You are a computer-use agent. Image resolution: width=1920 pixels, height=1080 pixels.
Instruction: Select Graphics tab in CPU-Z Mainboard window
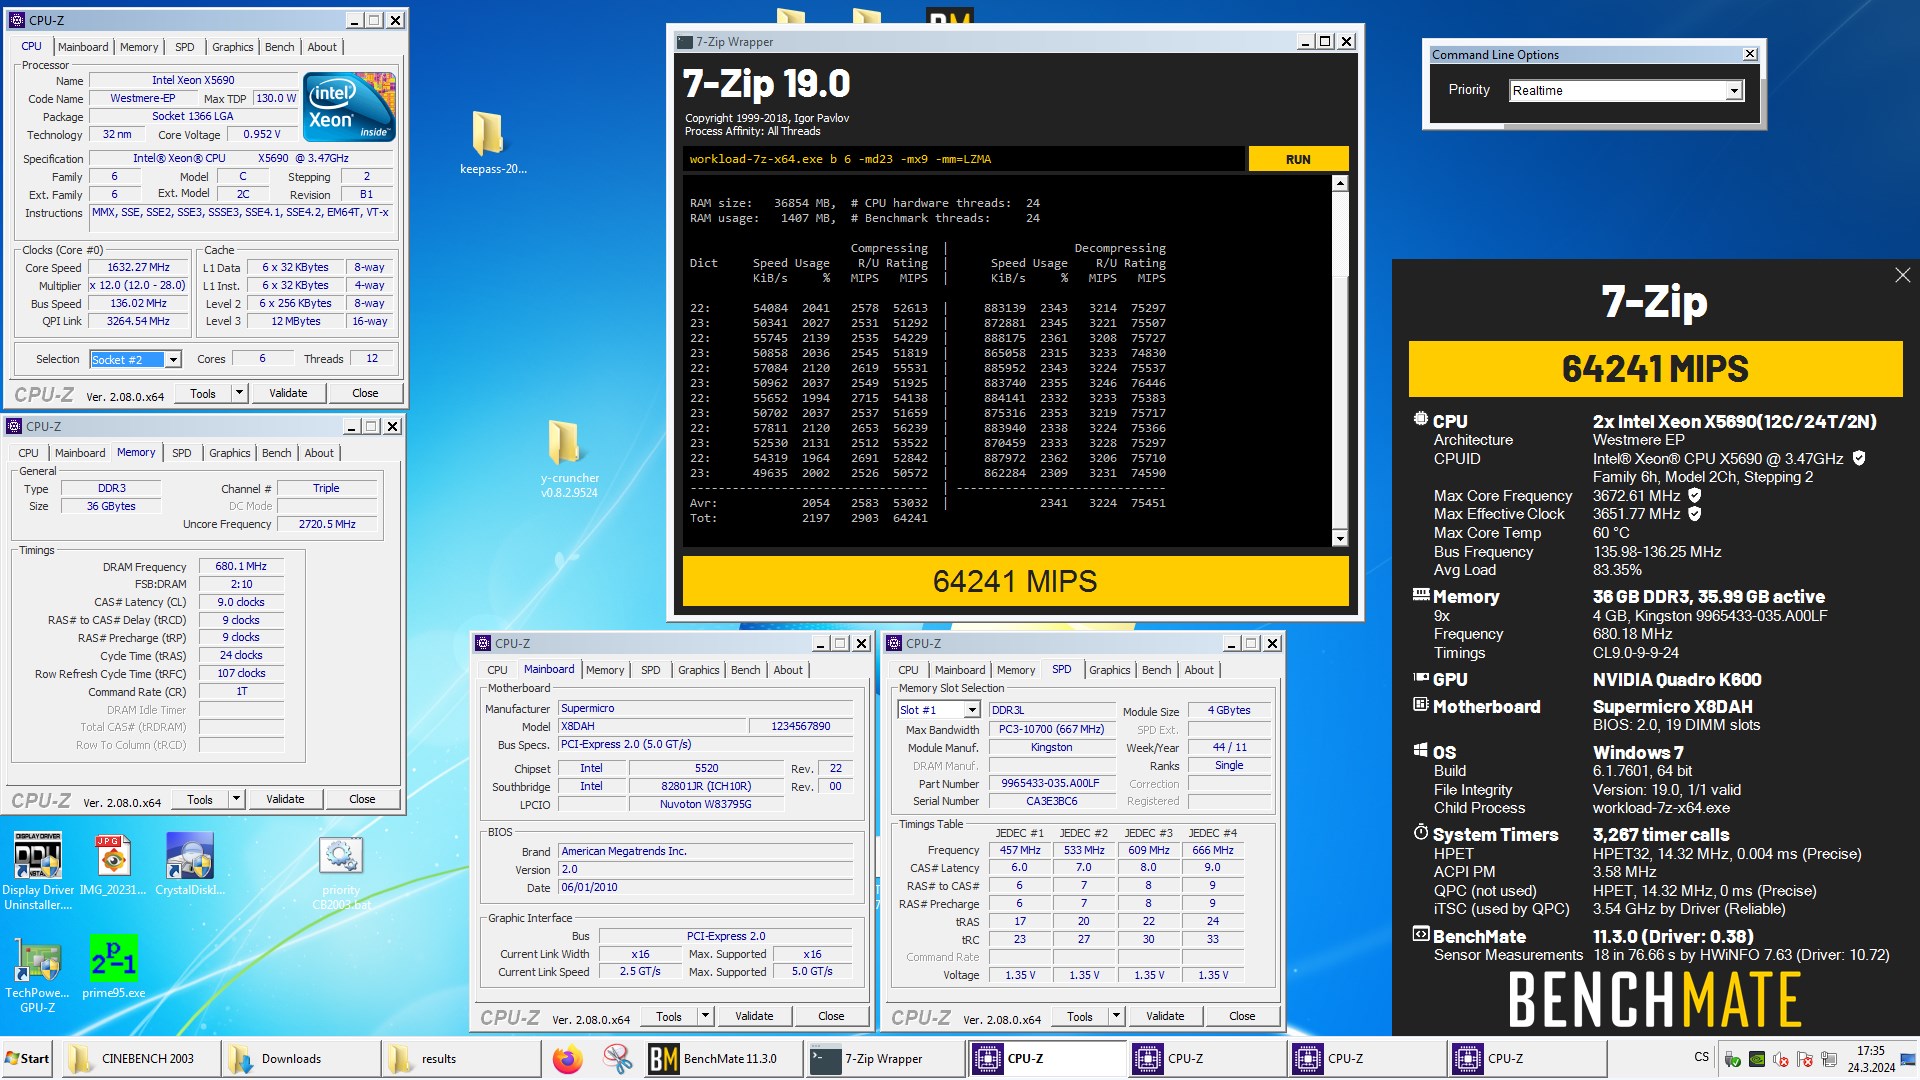coord(698,670)
